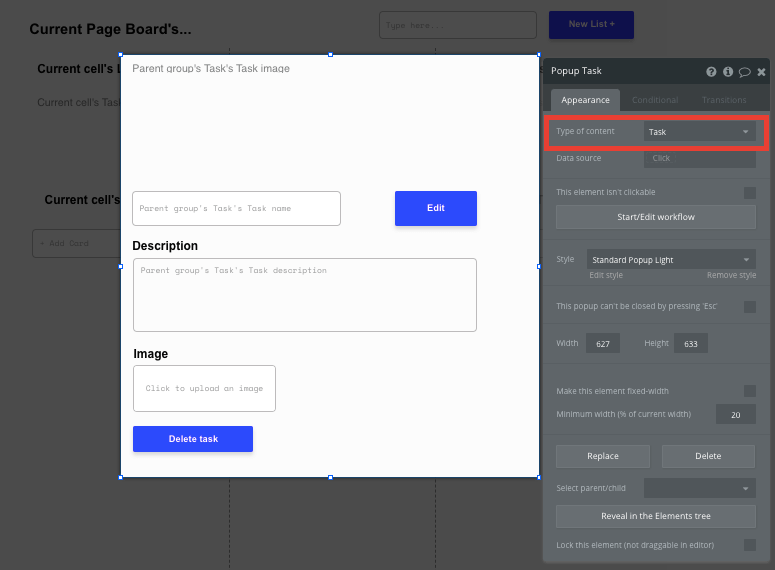
Task: Toggle 'This element isn't clickable' checkbox
Action: click(x=750, y=192)
